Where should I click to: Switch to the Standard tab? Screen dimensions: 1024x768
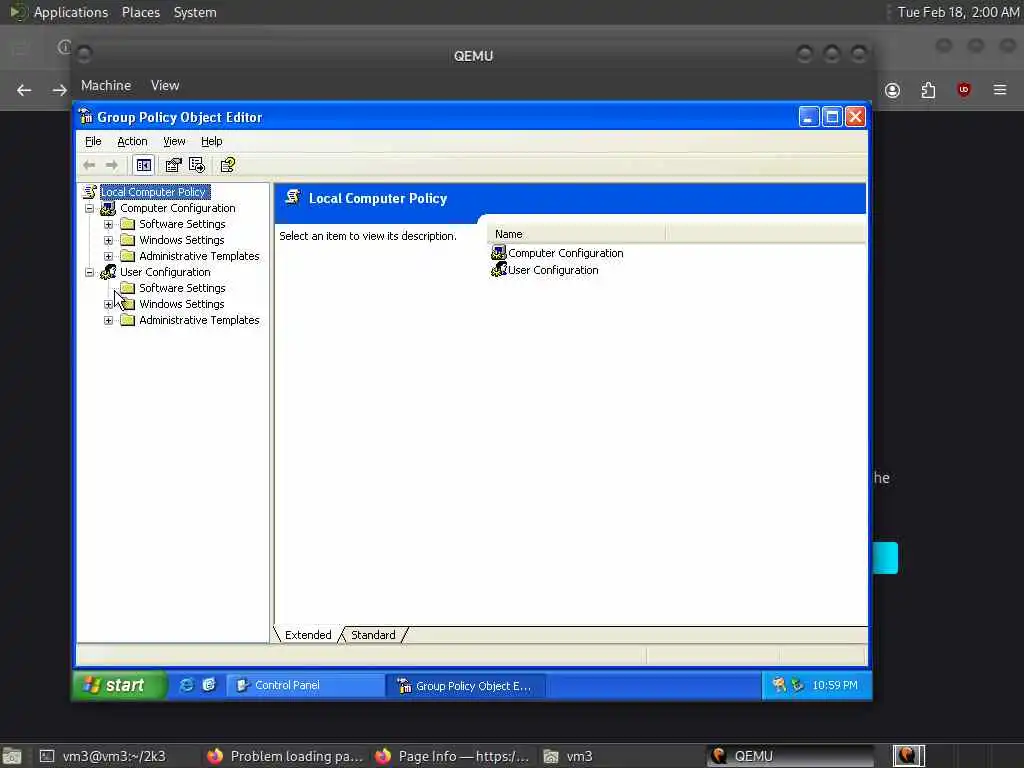373,635
